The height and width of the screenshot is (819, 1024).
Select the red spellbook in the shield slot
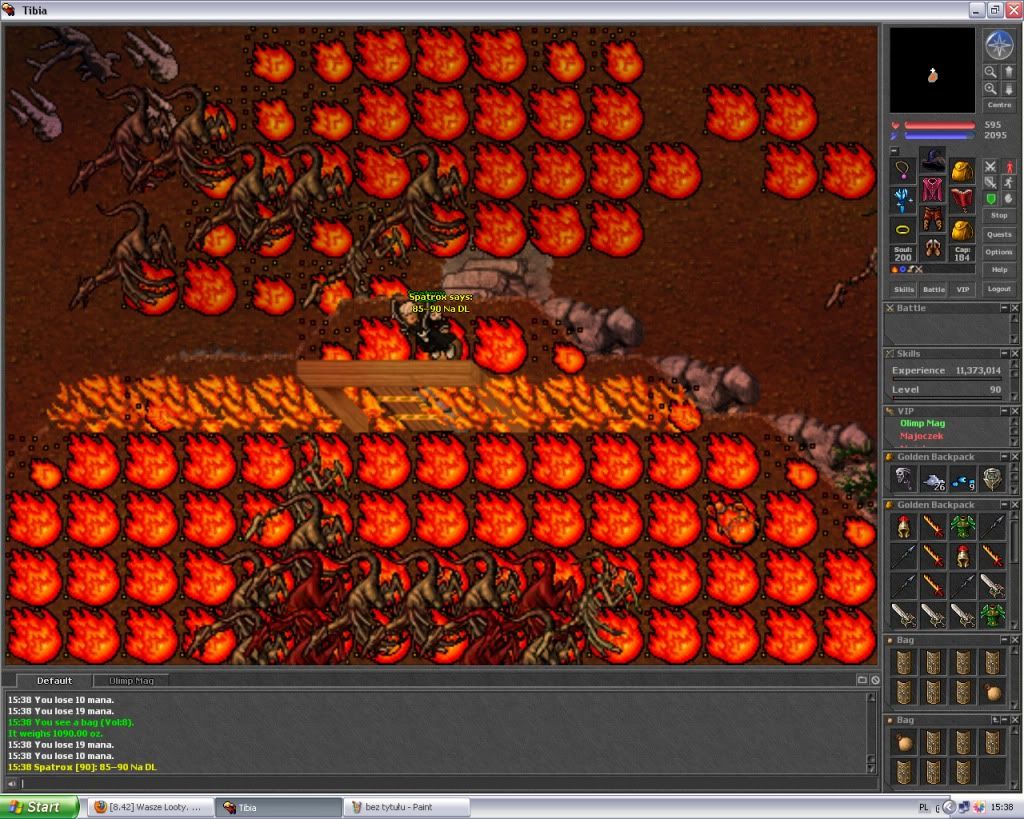click(962, 200)
